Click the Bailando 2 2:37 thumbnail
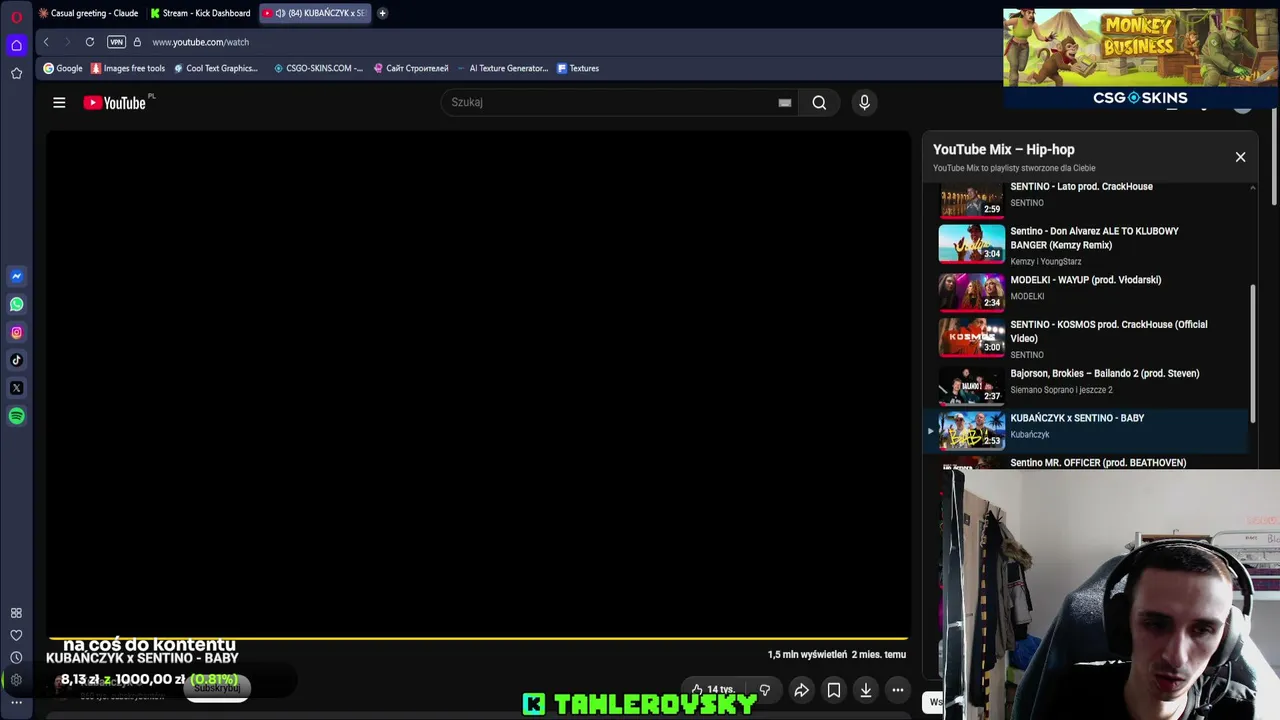 tap(971, 385)
